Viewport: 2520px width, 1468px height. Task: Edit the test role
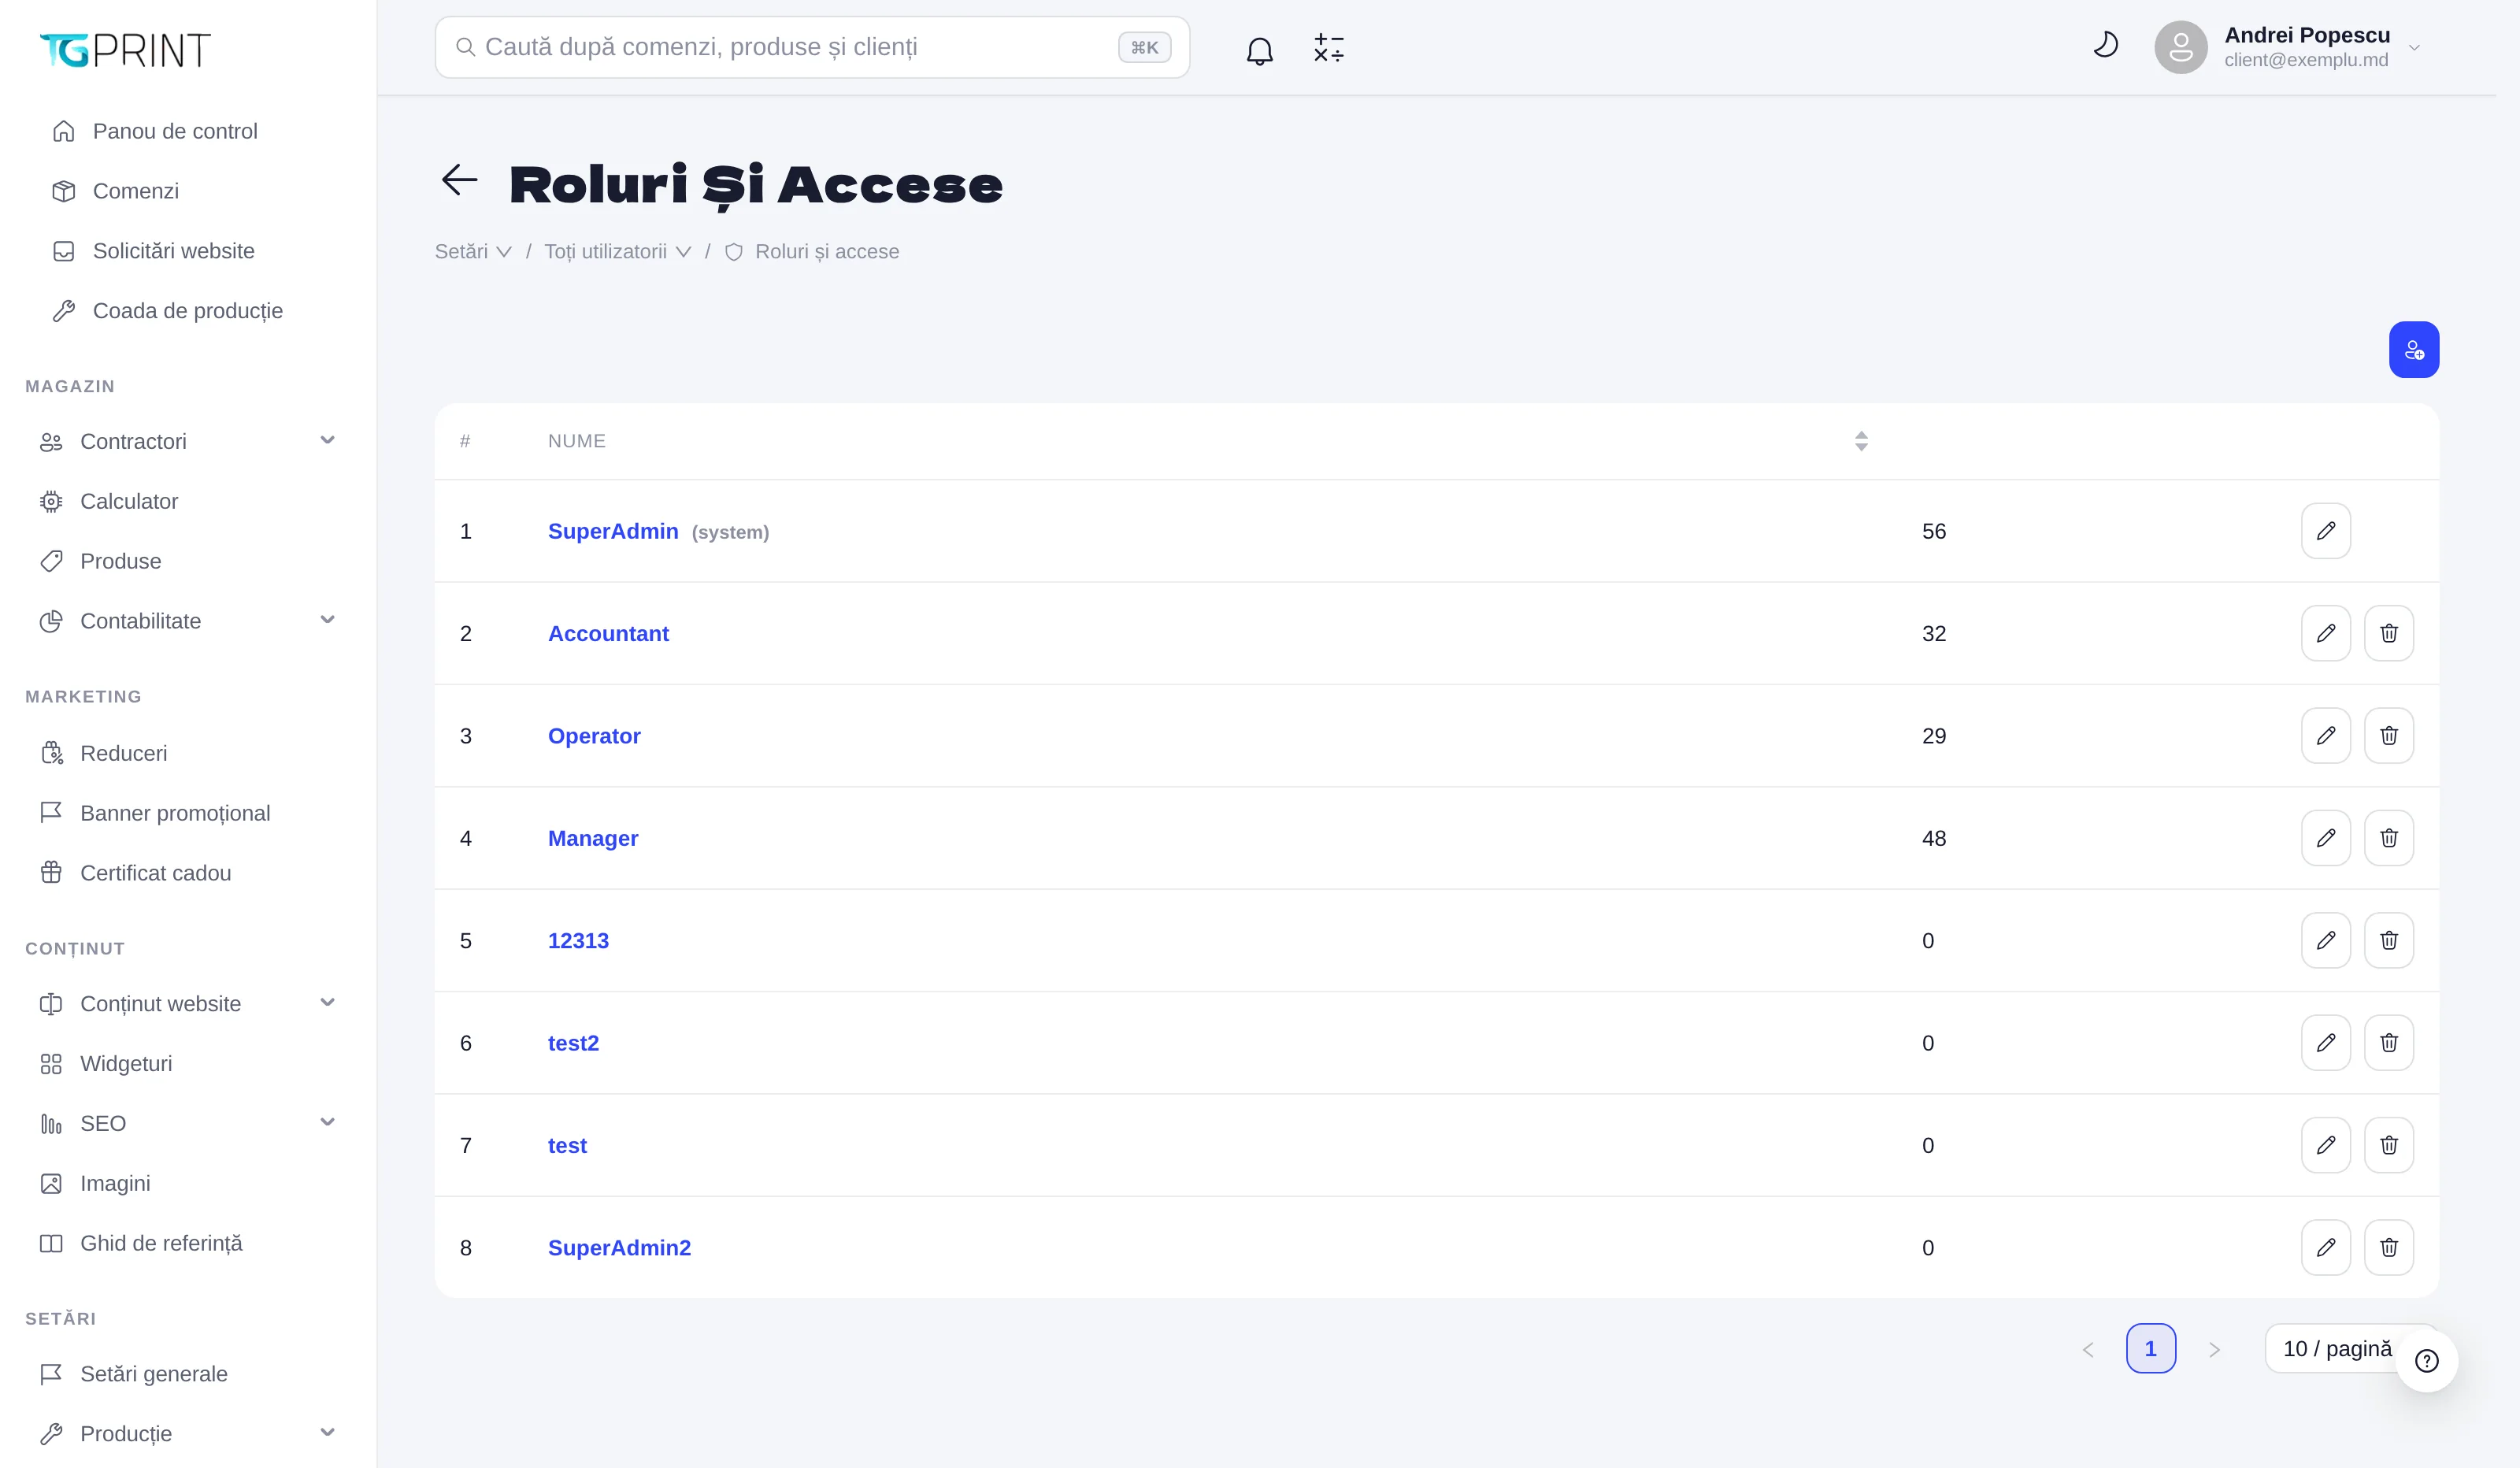tap(2325, 1145)
